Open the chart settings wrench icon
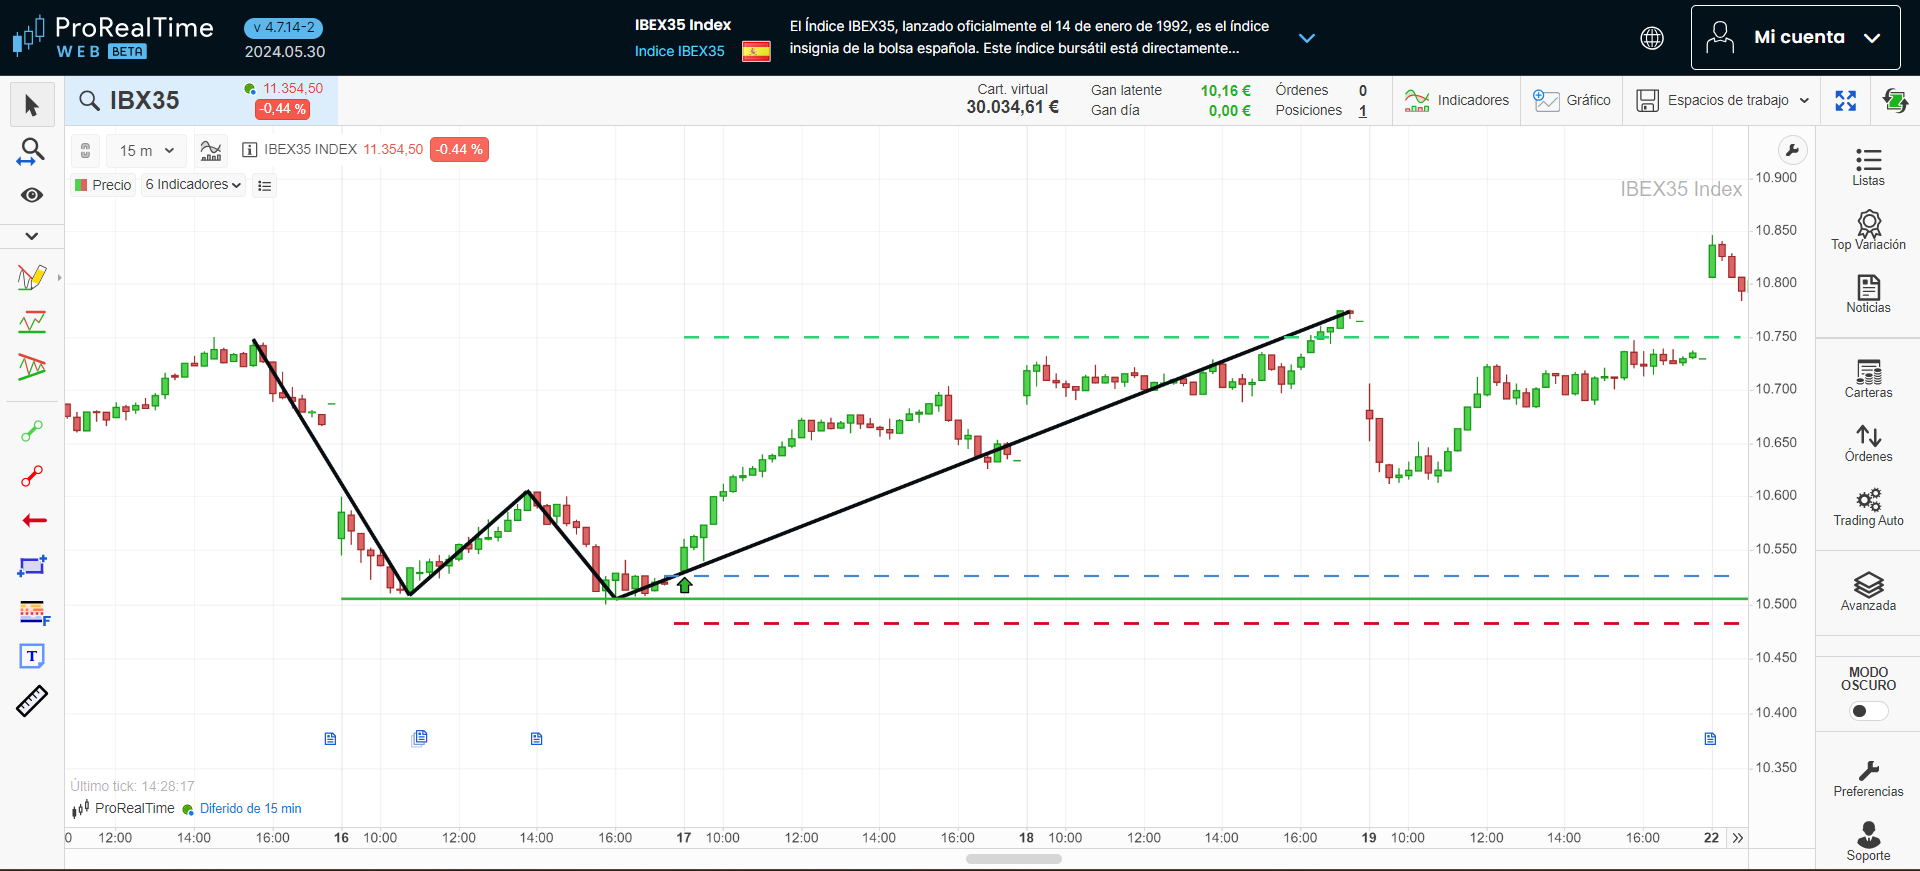Image resolution: width=1920 pixels, height=871 pixels. [x=1792, y=151]
